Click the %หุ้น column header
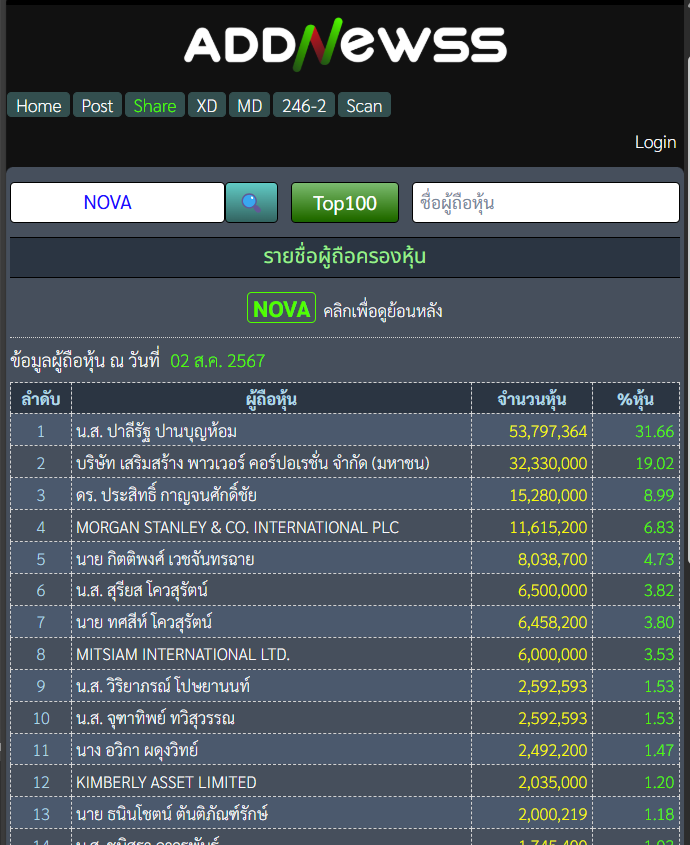Image resolution: width=690 pixels, height=845 pixels. 636,399
